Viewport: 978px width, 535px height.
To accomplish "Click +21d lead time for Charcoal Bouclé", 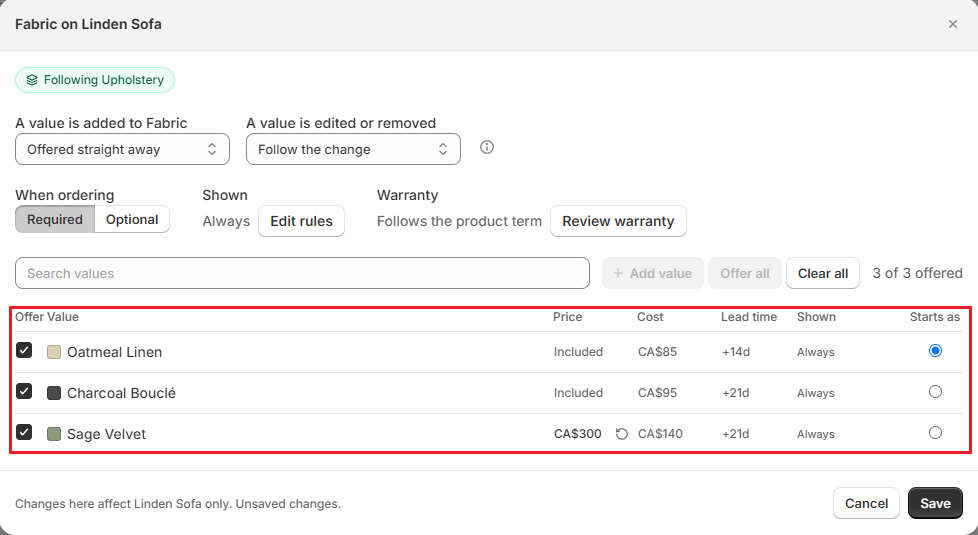I will pyautogui.click(x=736, y=393).
